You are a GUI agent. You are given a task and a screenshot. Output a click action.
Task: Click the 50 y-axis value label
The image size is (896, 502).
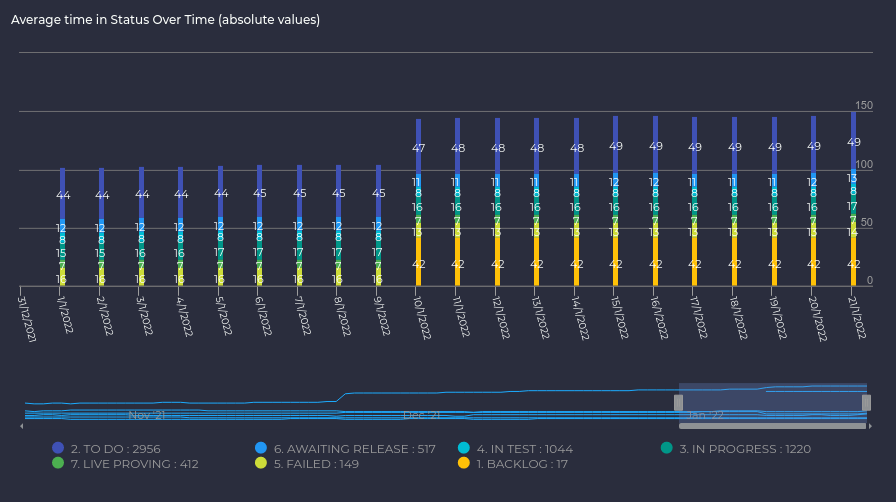(867, 222)
